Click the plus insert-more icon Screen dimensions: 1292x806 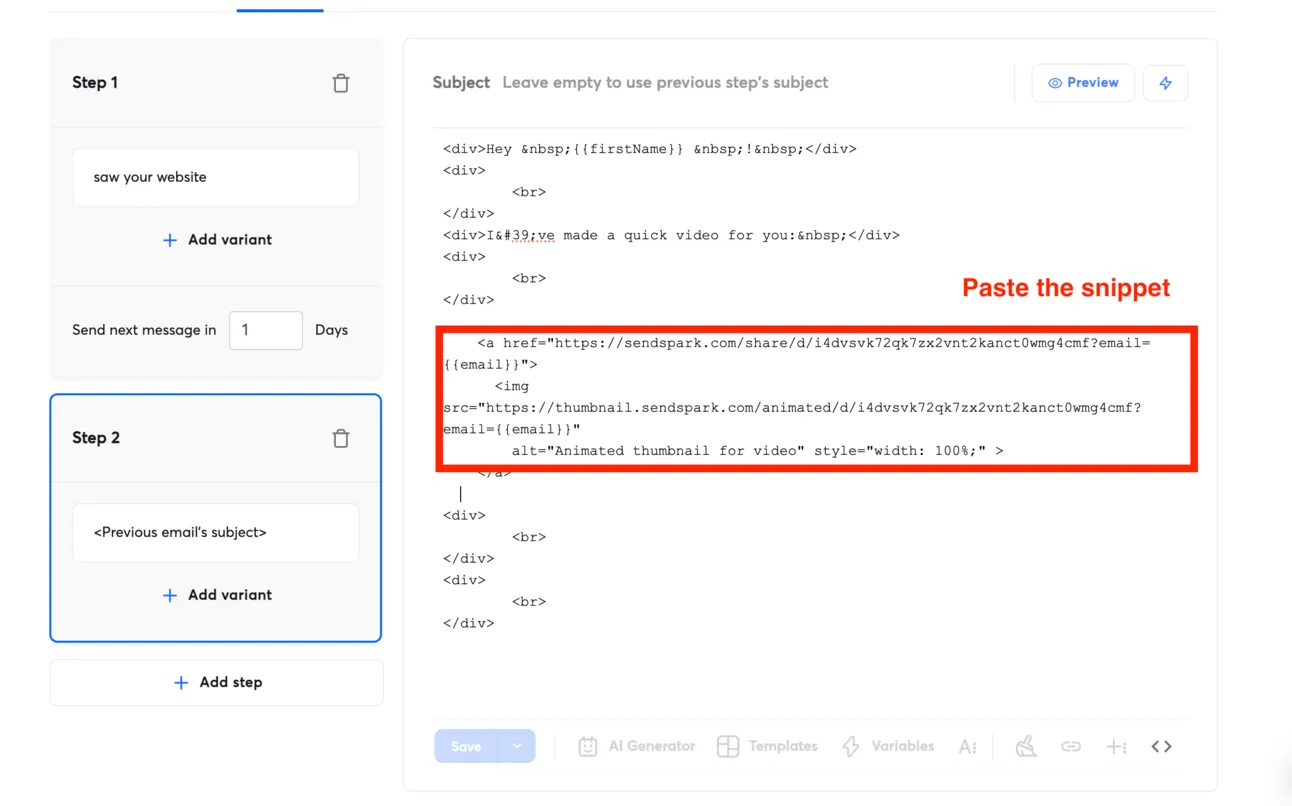1116,746
